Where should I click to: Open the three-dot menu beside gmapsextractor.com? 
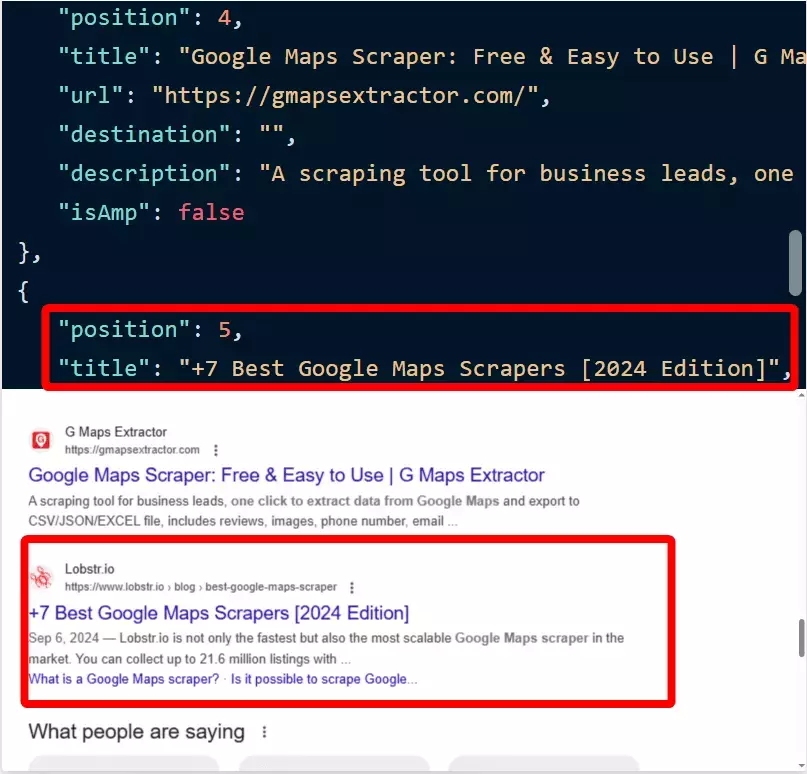218,450
